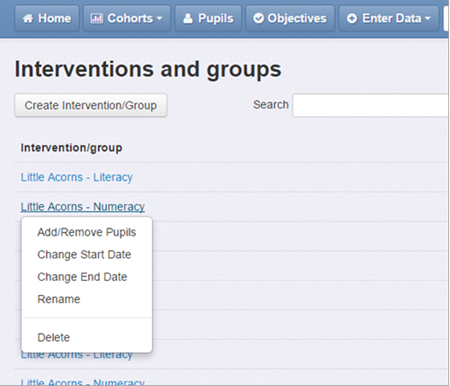Choose Add/Remove Pupils from context menu

click(x=87, y=232)
